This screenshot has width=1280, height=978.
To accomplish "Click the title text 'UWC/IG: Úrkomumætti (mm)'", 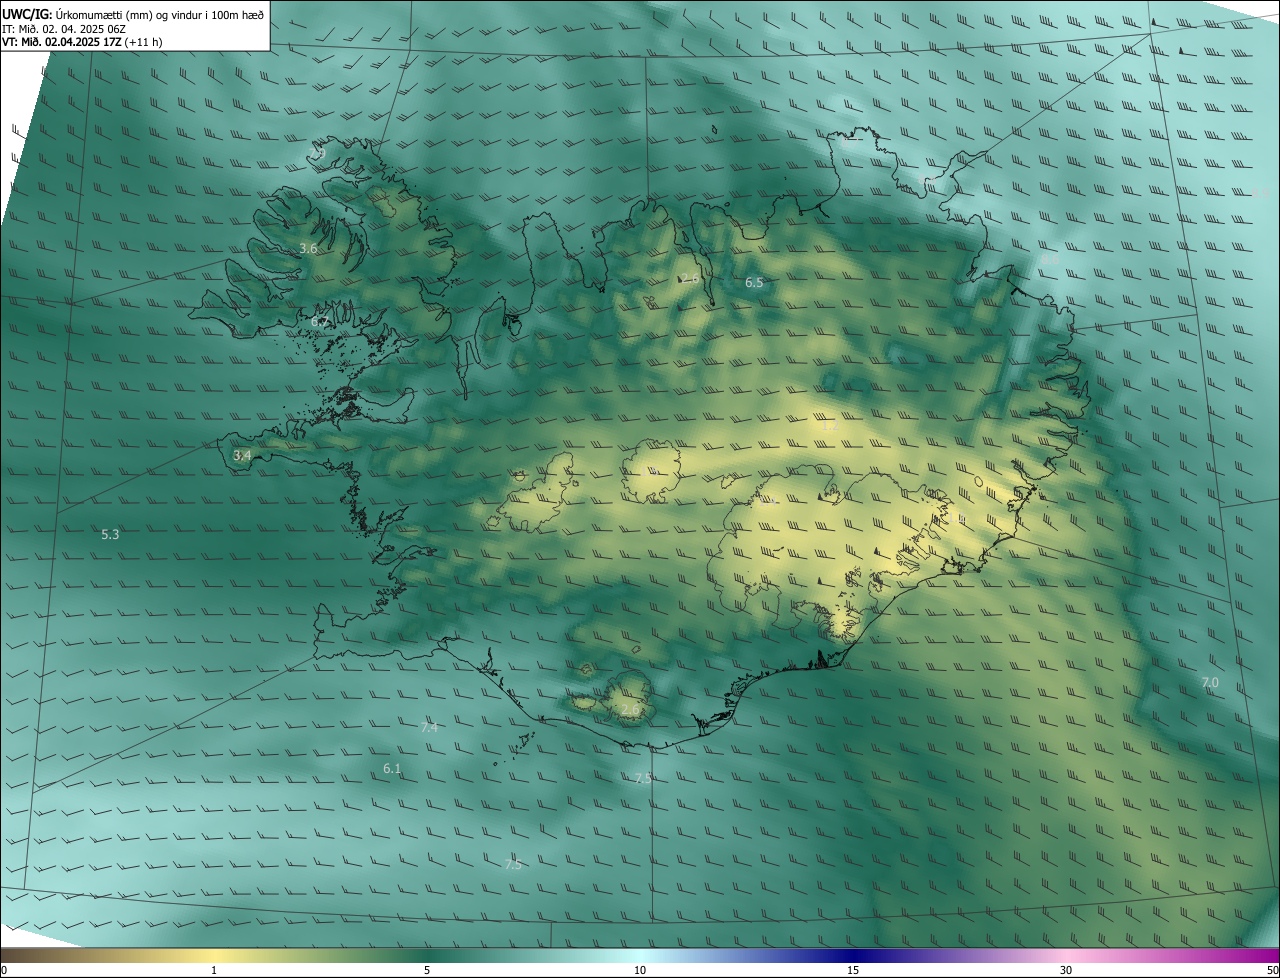I will click(76, 14).
